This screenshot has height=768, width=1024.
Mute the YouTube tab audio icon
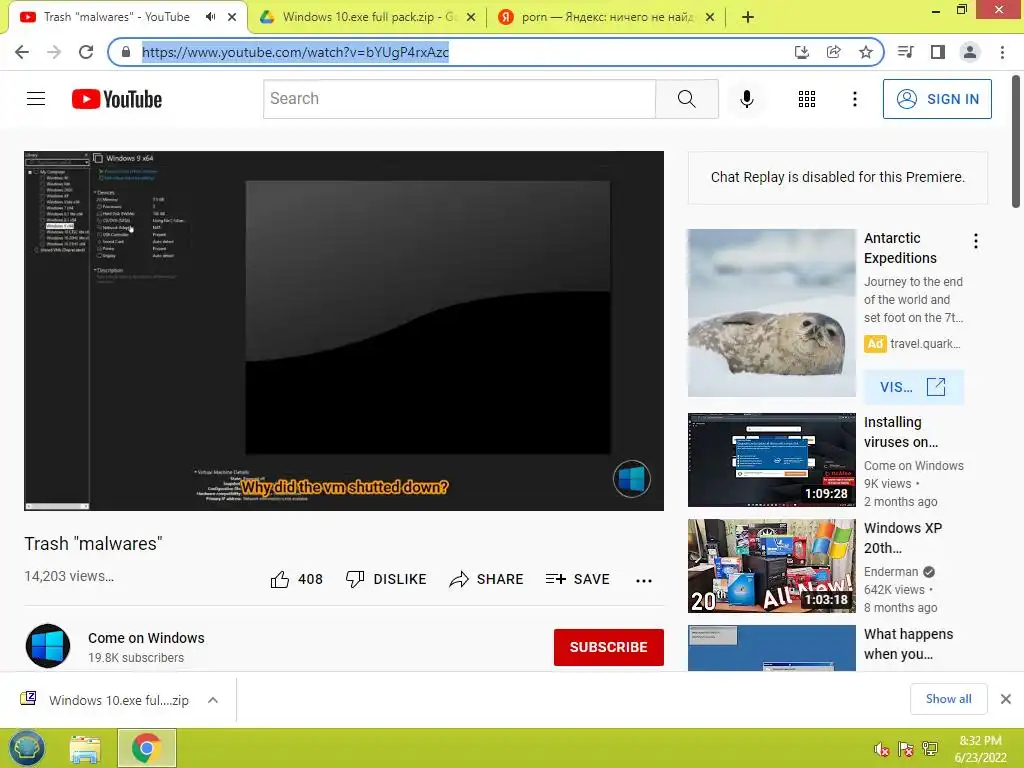click(210, 17)
